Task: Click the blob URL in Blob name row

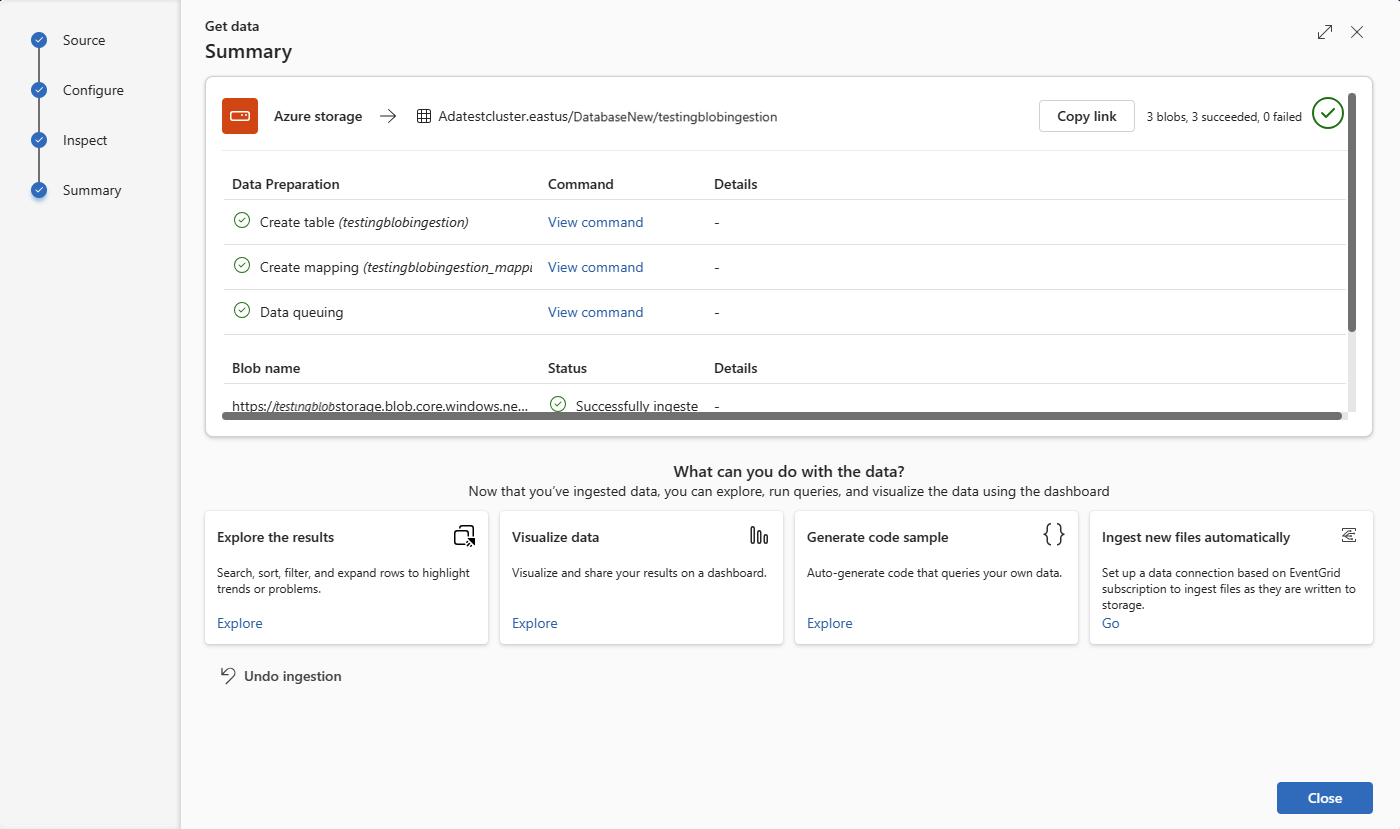Action: [380, 406]
